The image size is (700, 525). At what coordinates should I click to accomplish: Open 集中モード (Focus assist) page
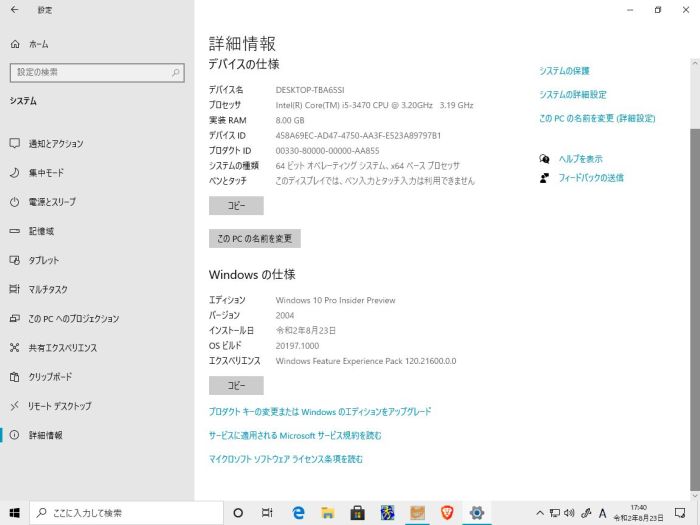46,172
